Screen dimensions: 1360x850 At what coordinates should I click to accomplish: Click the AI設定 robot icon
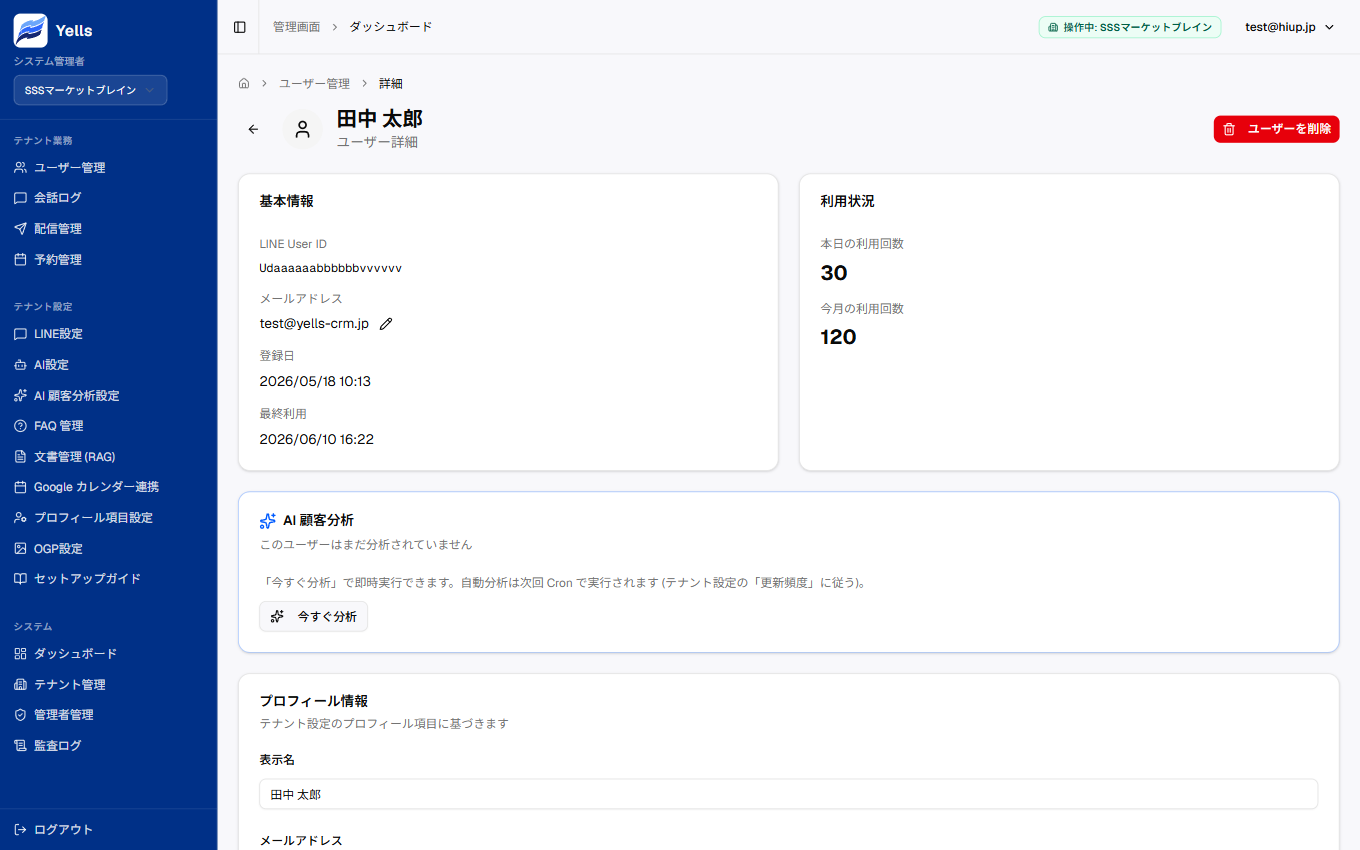20,365
